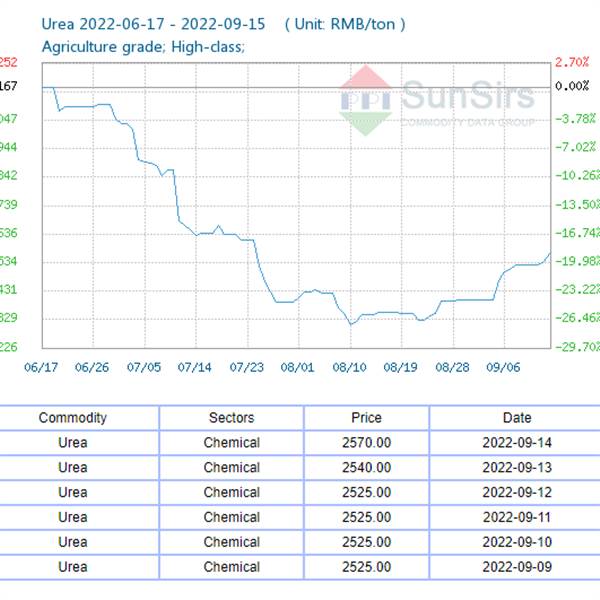Select the 2525.00 price for 2022-09-10

[x=367, y=542]
